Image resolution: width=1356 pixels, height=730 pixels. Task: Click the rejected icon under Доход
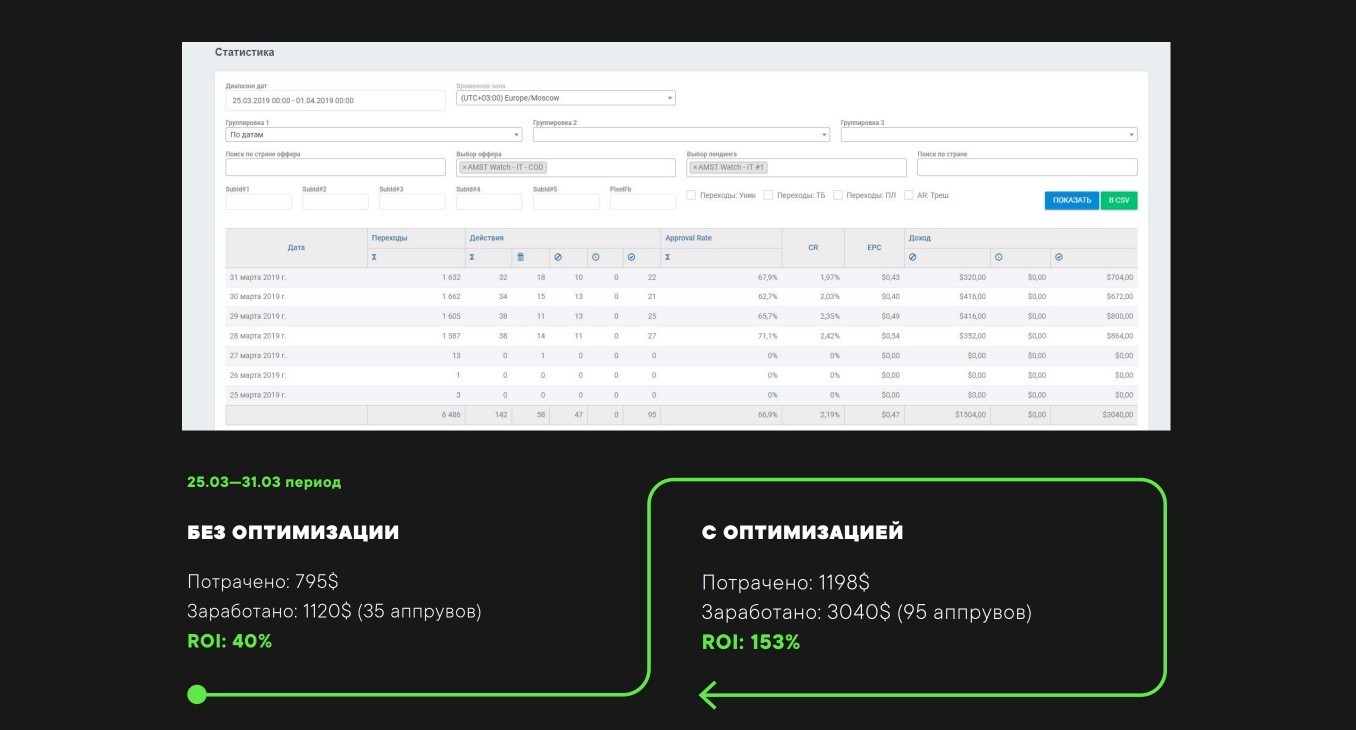coord(913,257)
